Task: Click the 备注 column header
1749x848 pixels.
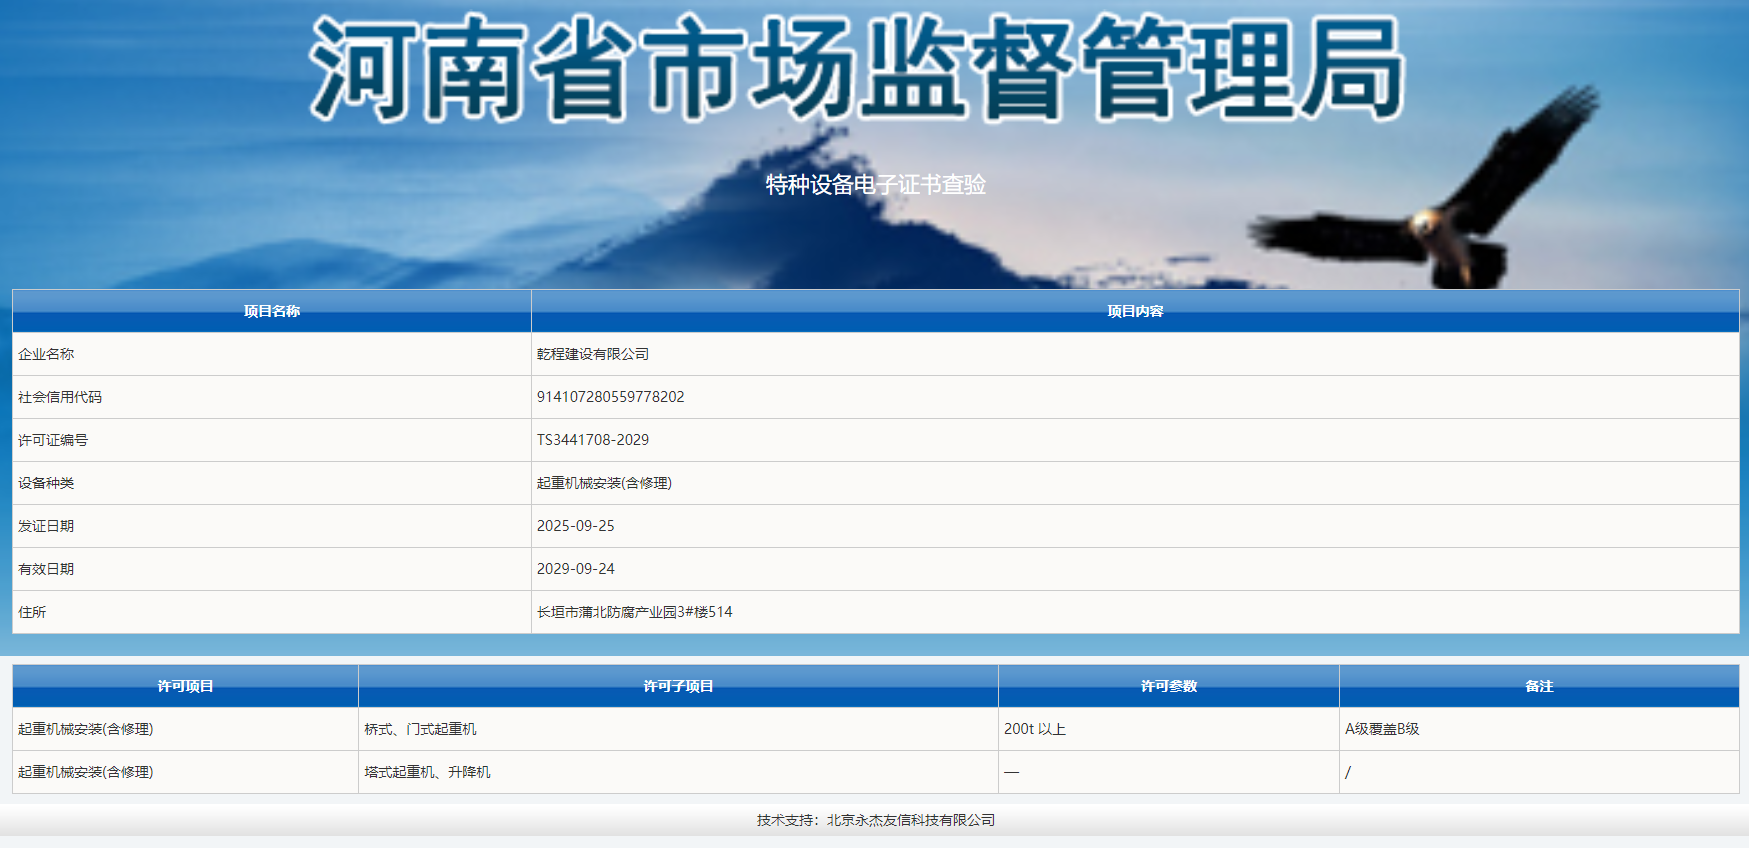Action: coord(1539,686)
